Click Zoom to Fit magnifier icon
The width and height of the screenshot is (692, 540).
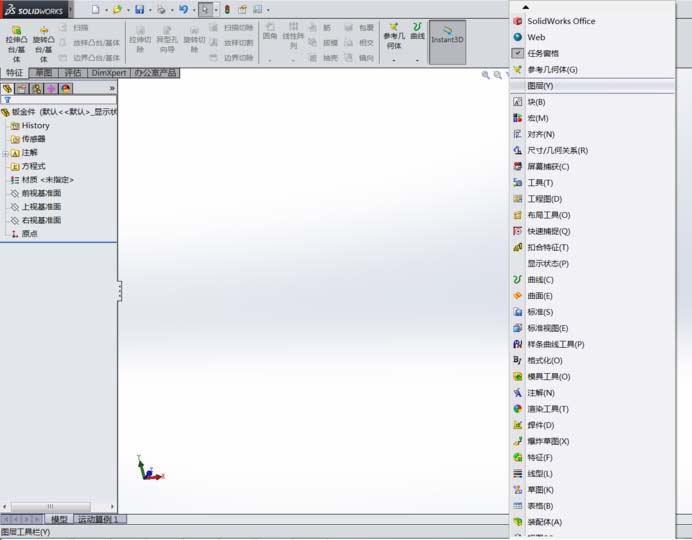[485, 75]
